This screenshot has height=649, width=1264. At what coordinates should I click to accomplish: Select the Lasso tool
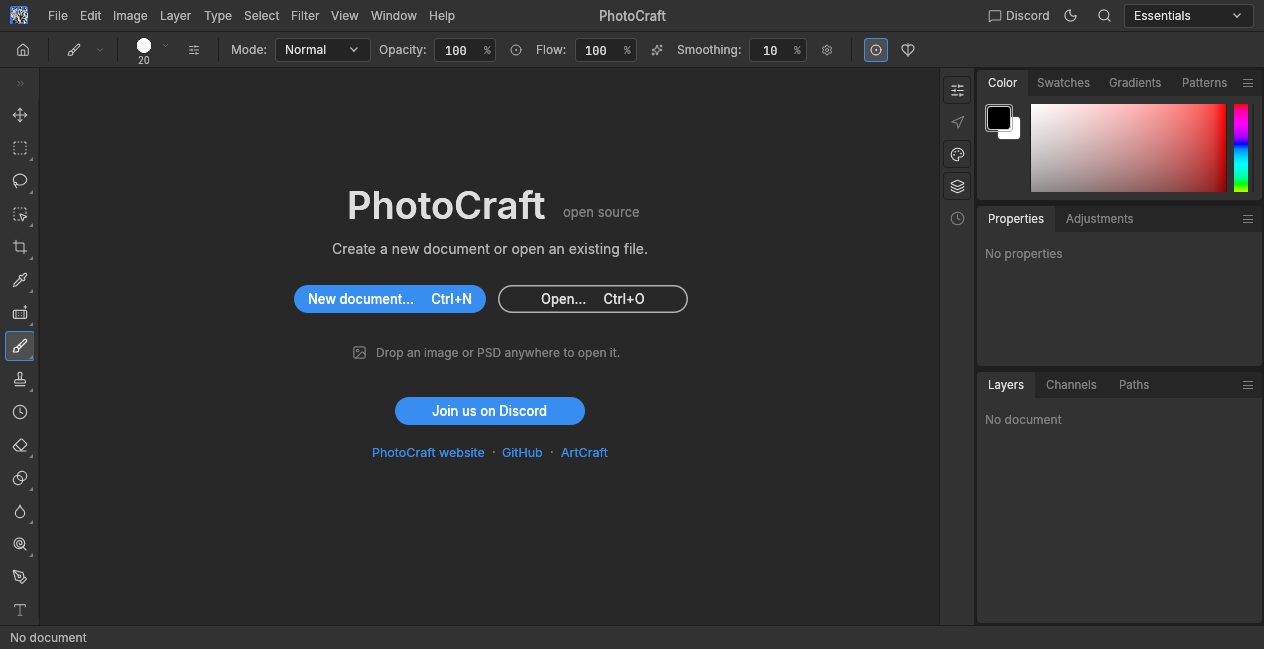tap(19, 181)
